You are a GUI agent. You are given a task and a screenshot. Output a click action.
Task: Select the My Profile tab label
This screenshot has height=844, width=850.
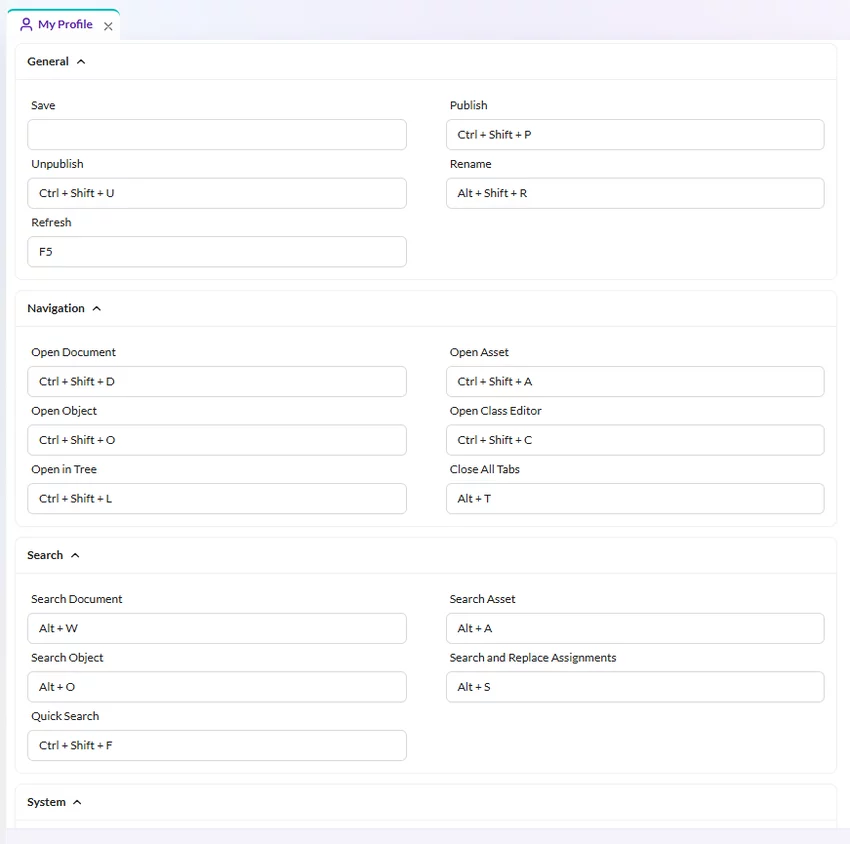click(x=65, y=24)
